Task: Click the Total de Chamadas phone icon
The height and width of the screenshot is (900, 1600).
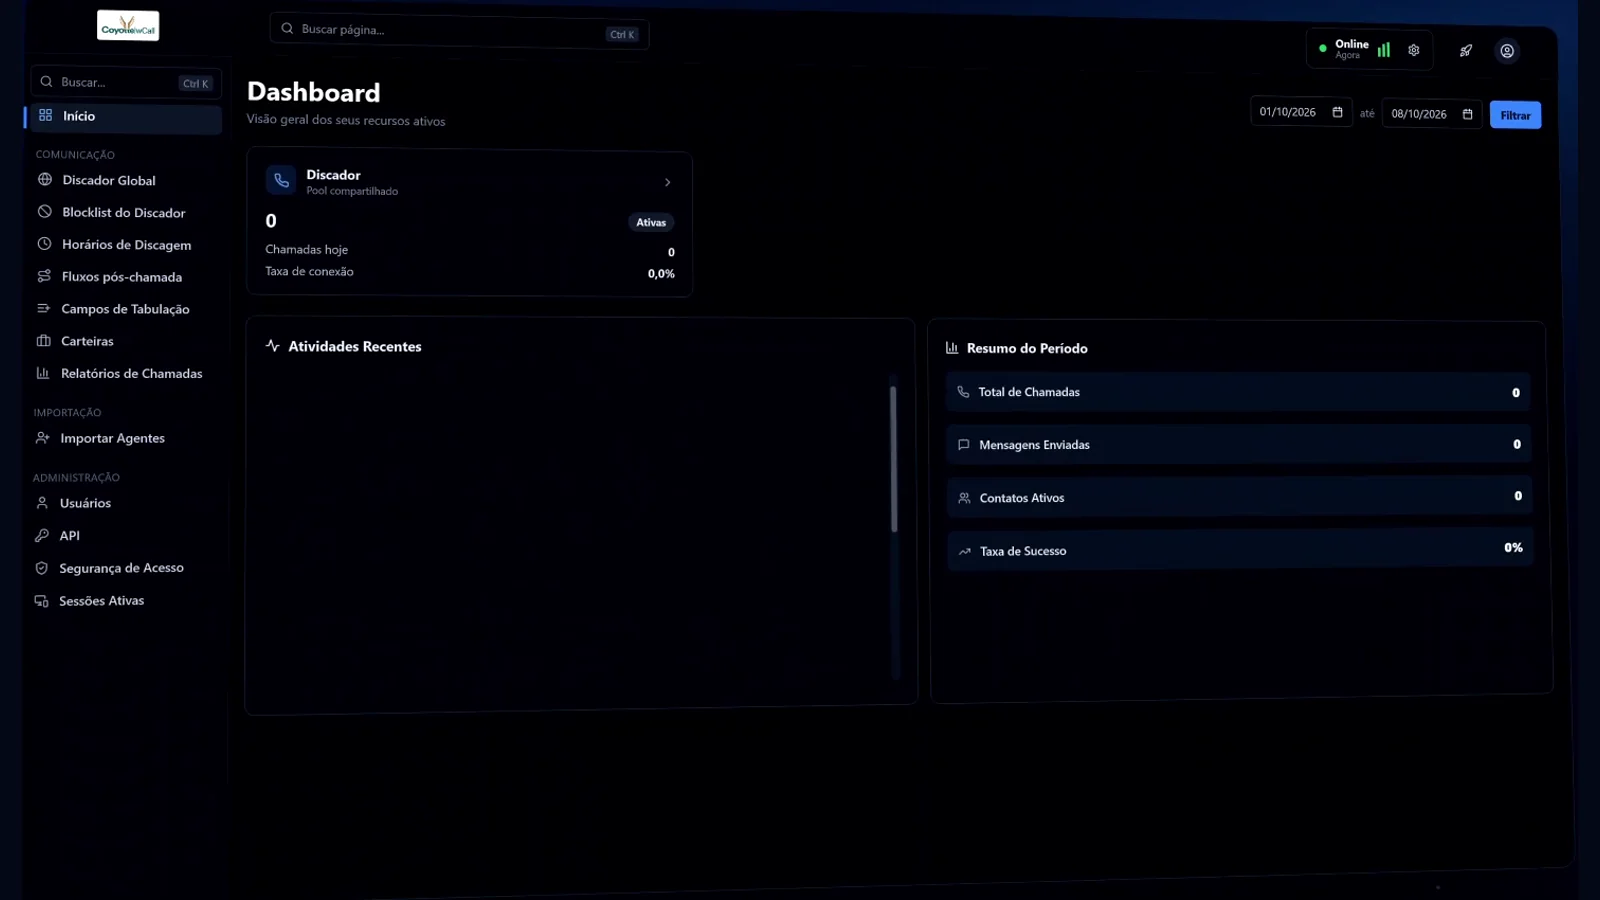Action: (963, 392)
